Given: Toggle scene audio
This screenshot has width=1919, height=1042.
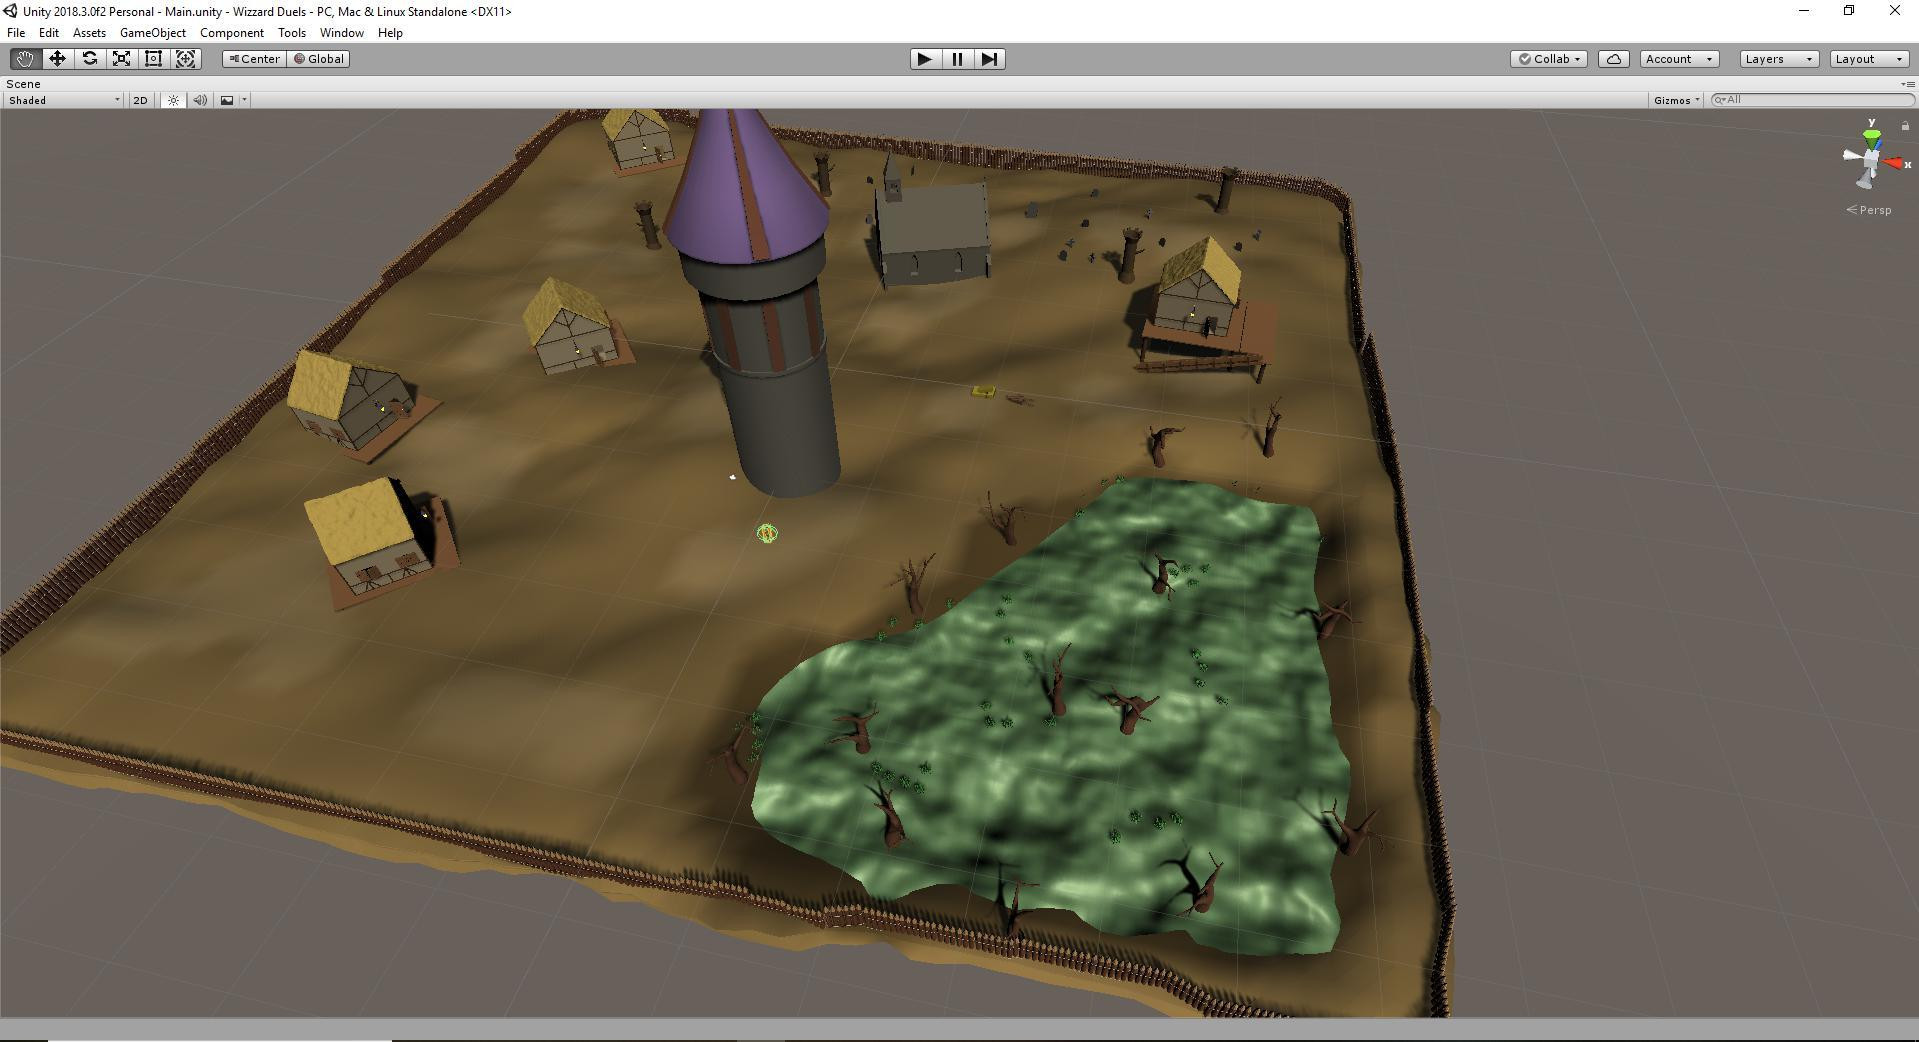Looking at the screenshot, I should click(200, 100).
